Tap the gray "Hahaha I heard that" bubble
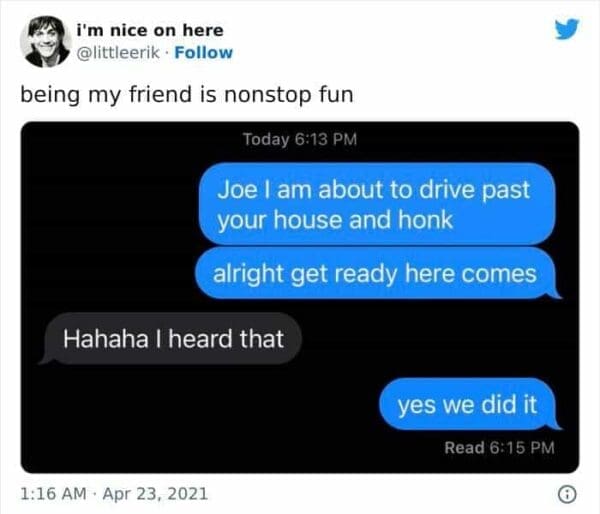The height and width of the screenshot is (514, 600). pyautogui.click(x=173, y=338)
